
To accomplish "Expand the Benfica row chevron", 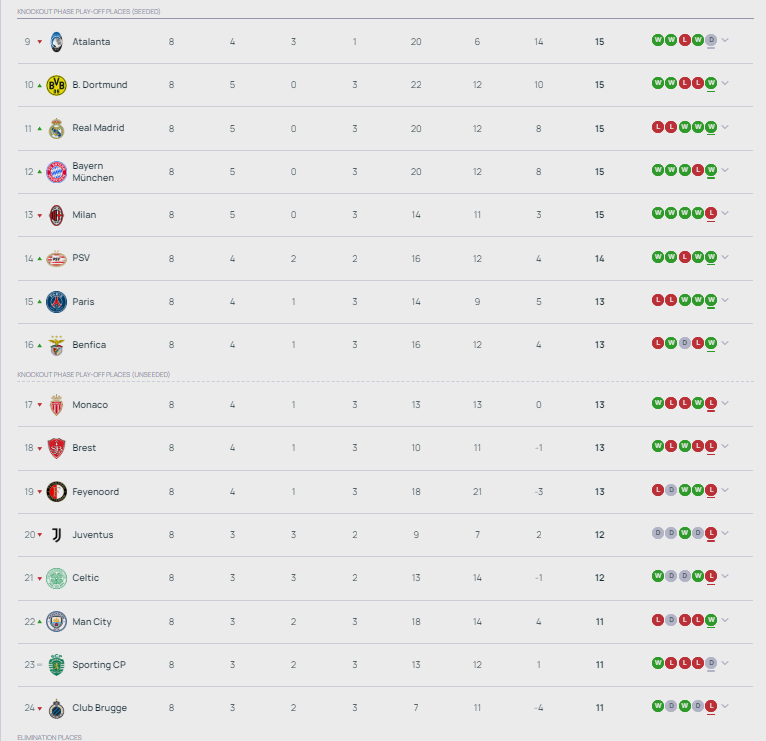I will click(x=725, y=344).
